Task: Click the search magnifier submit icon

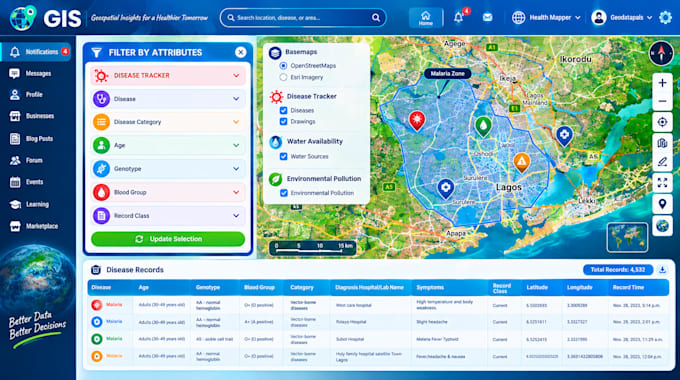Action: [376, 18]
